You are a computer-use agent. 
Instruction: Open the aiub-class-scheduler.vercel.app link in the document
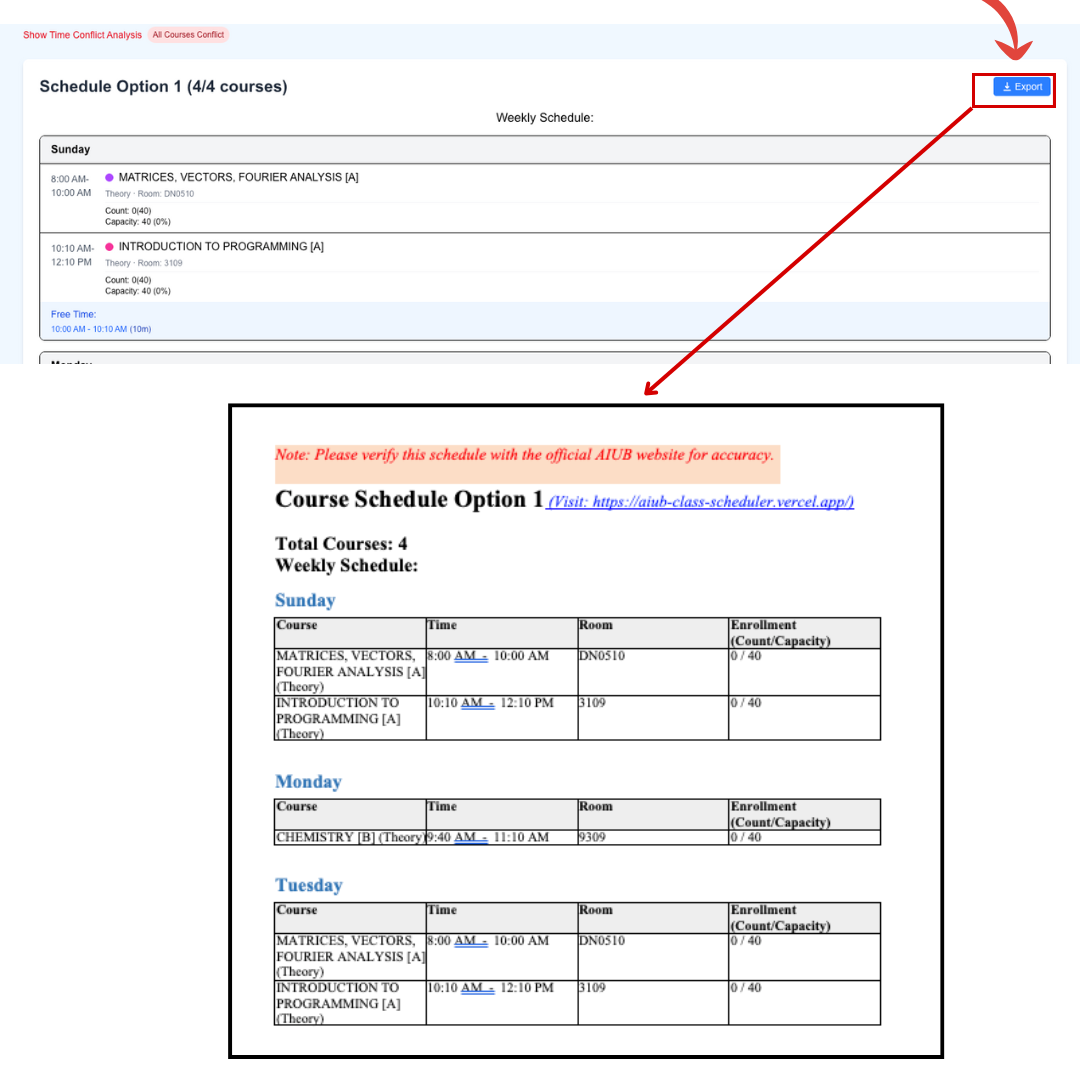(700, 502)
